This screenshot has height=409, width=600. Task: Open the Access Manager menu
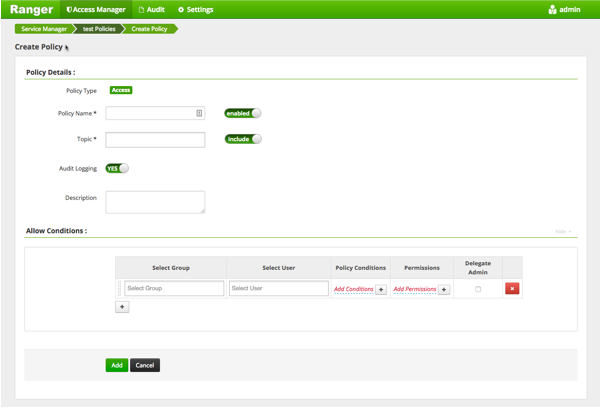tap(96, 9)
